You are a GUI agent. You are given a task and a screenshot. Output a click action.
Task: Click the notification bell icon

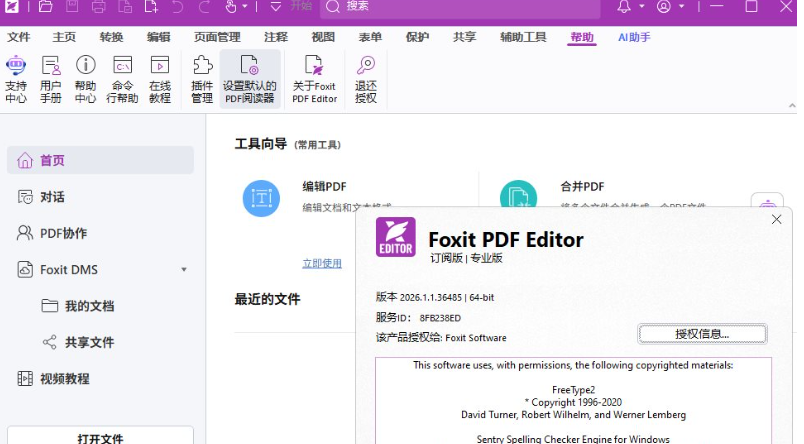tap(624, 7)
